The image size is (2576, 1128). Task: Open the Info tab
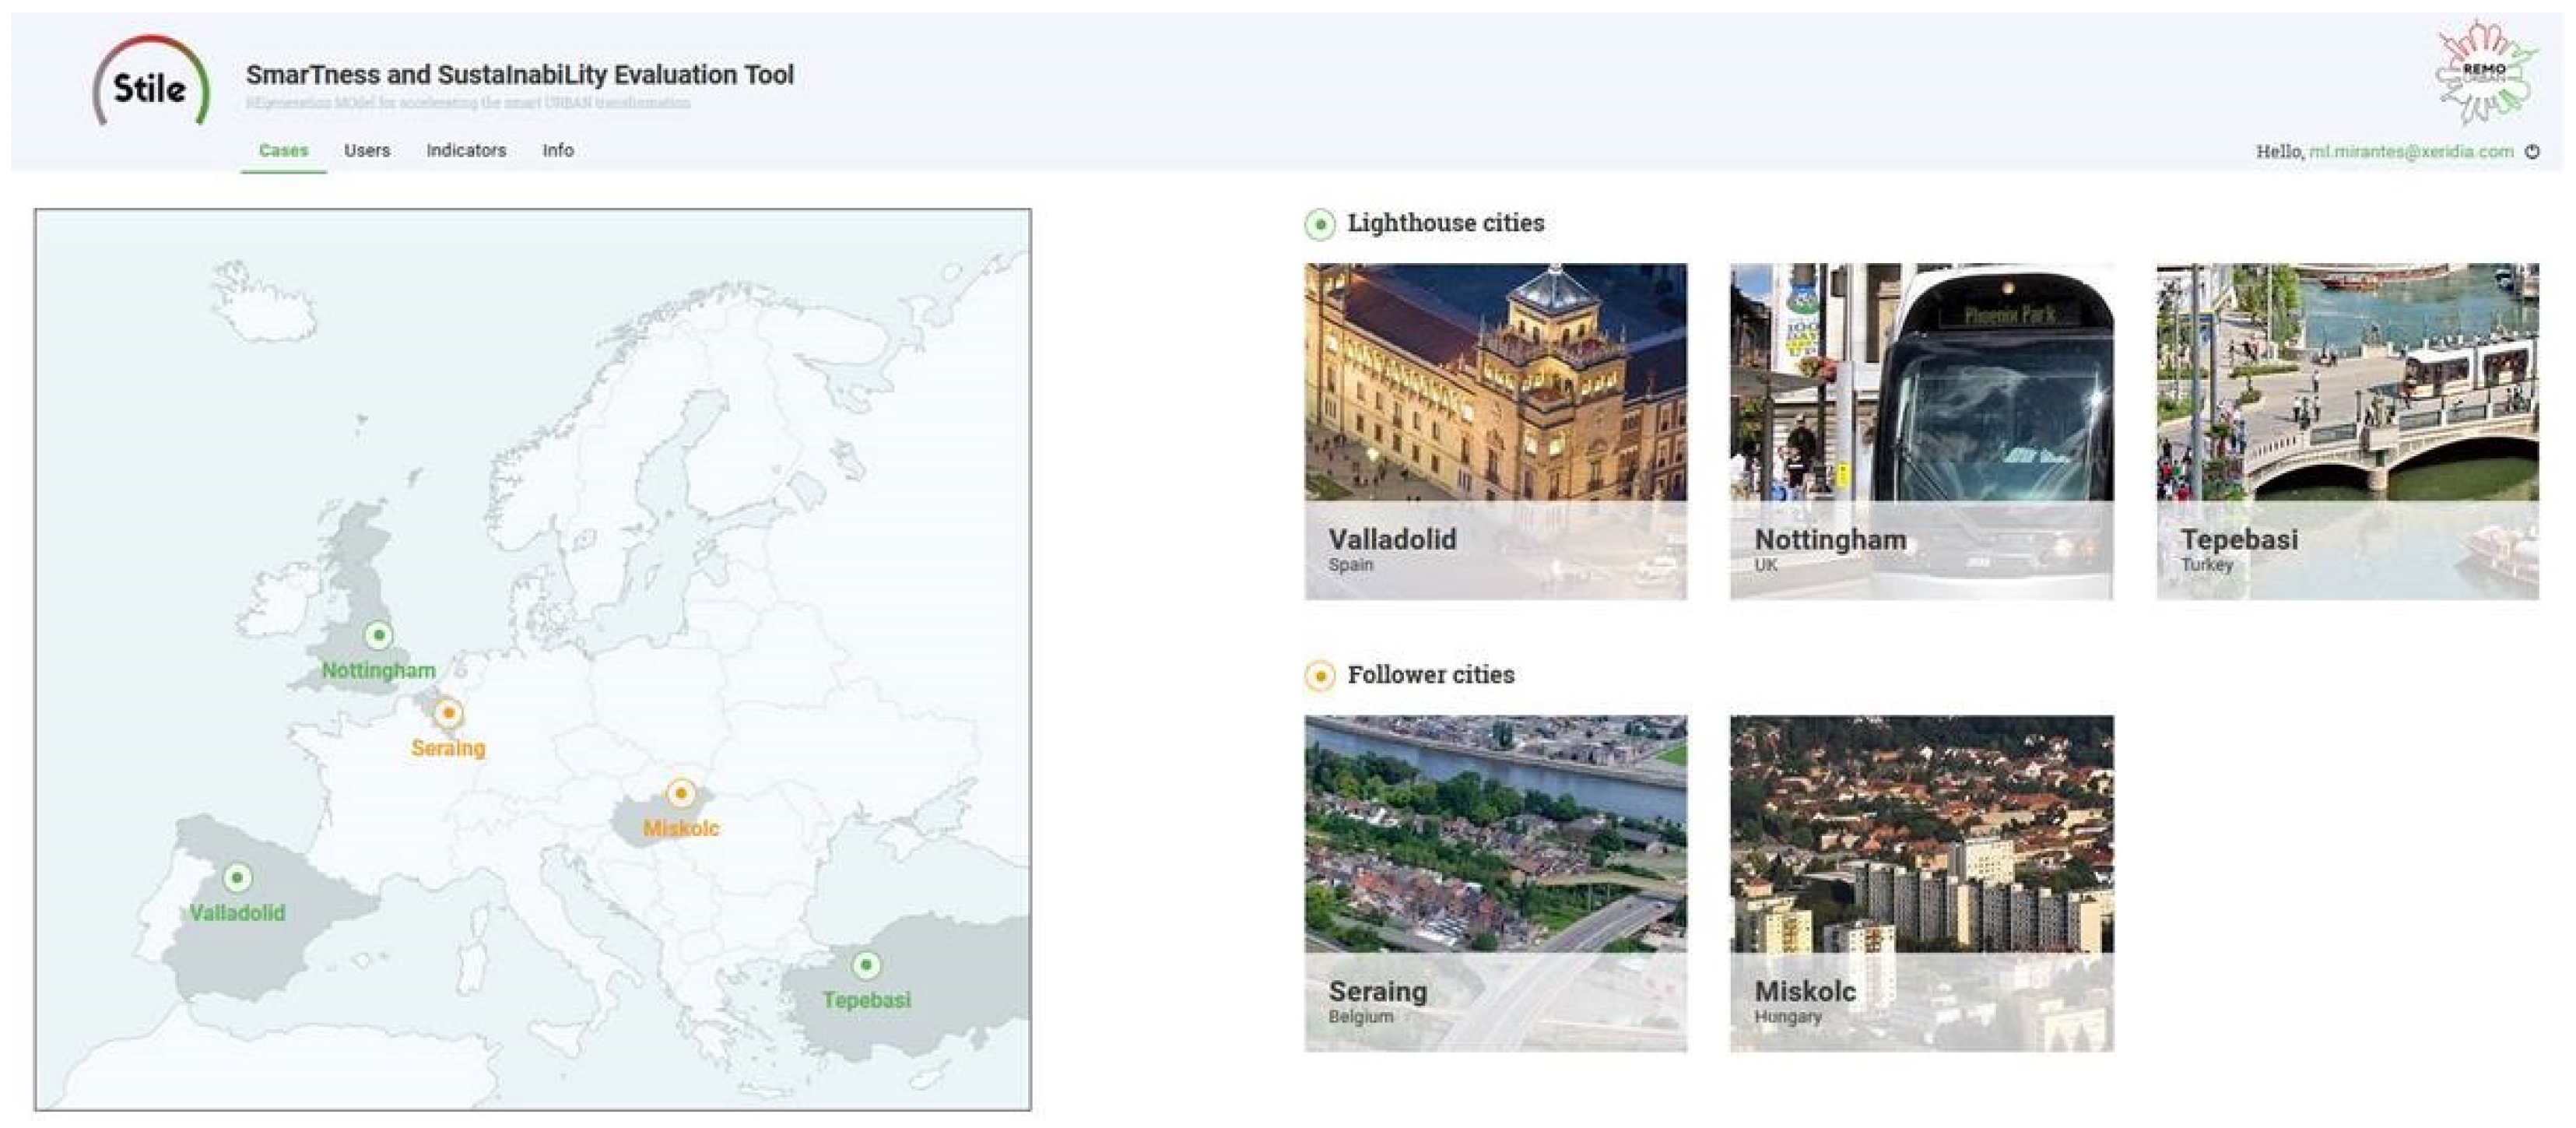click(557, 151)
